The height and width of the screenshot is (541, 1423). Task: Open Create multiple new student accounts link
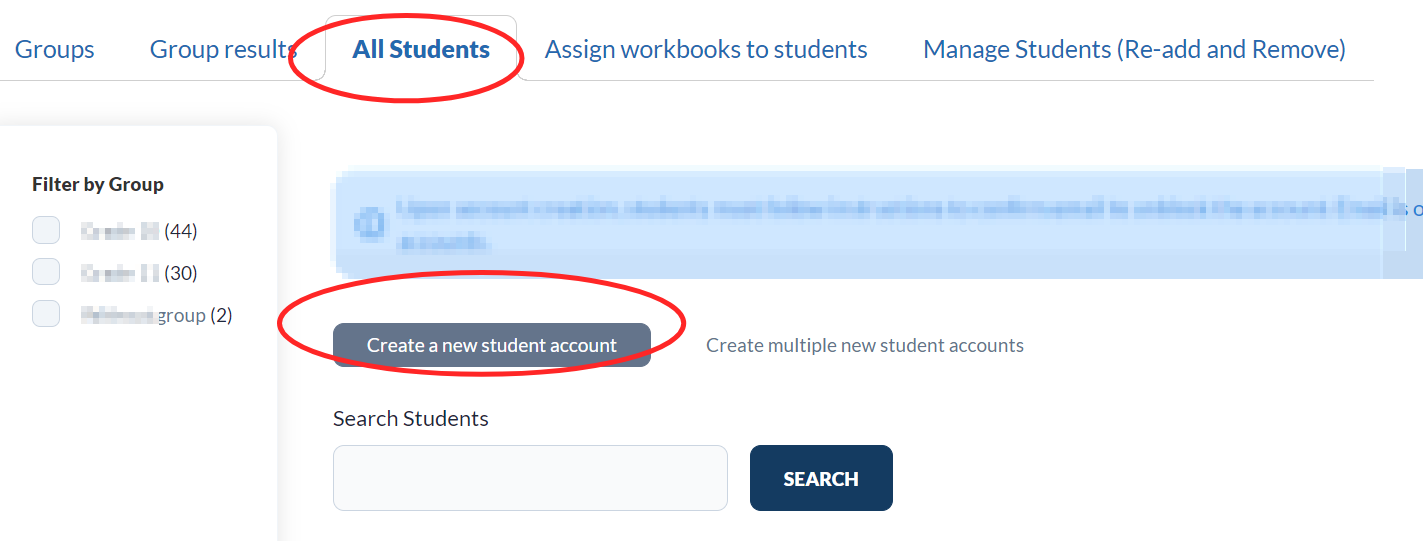pos(865,345)
